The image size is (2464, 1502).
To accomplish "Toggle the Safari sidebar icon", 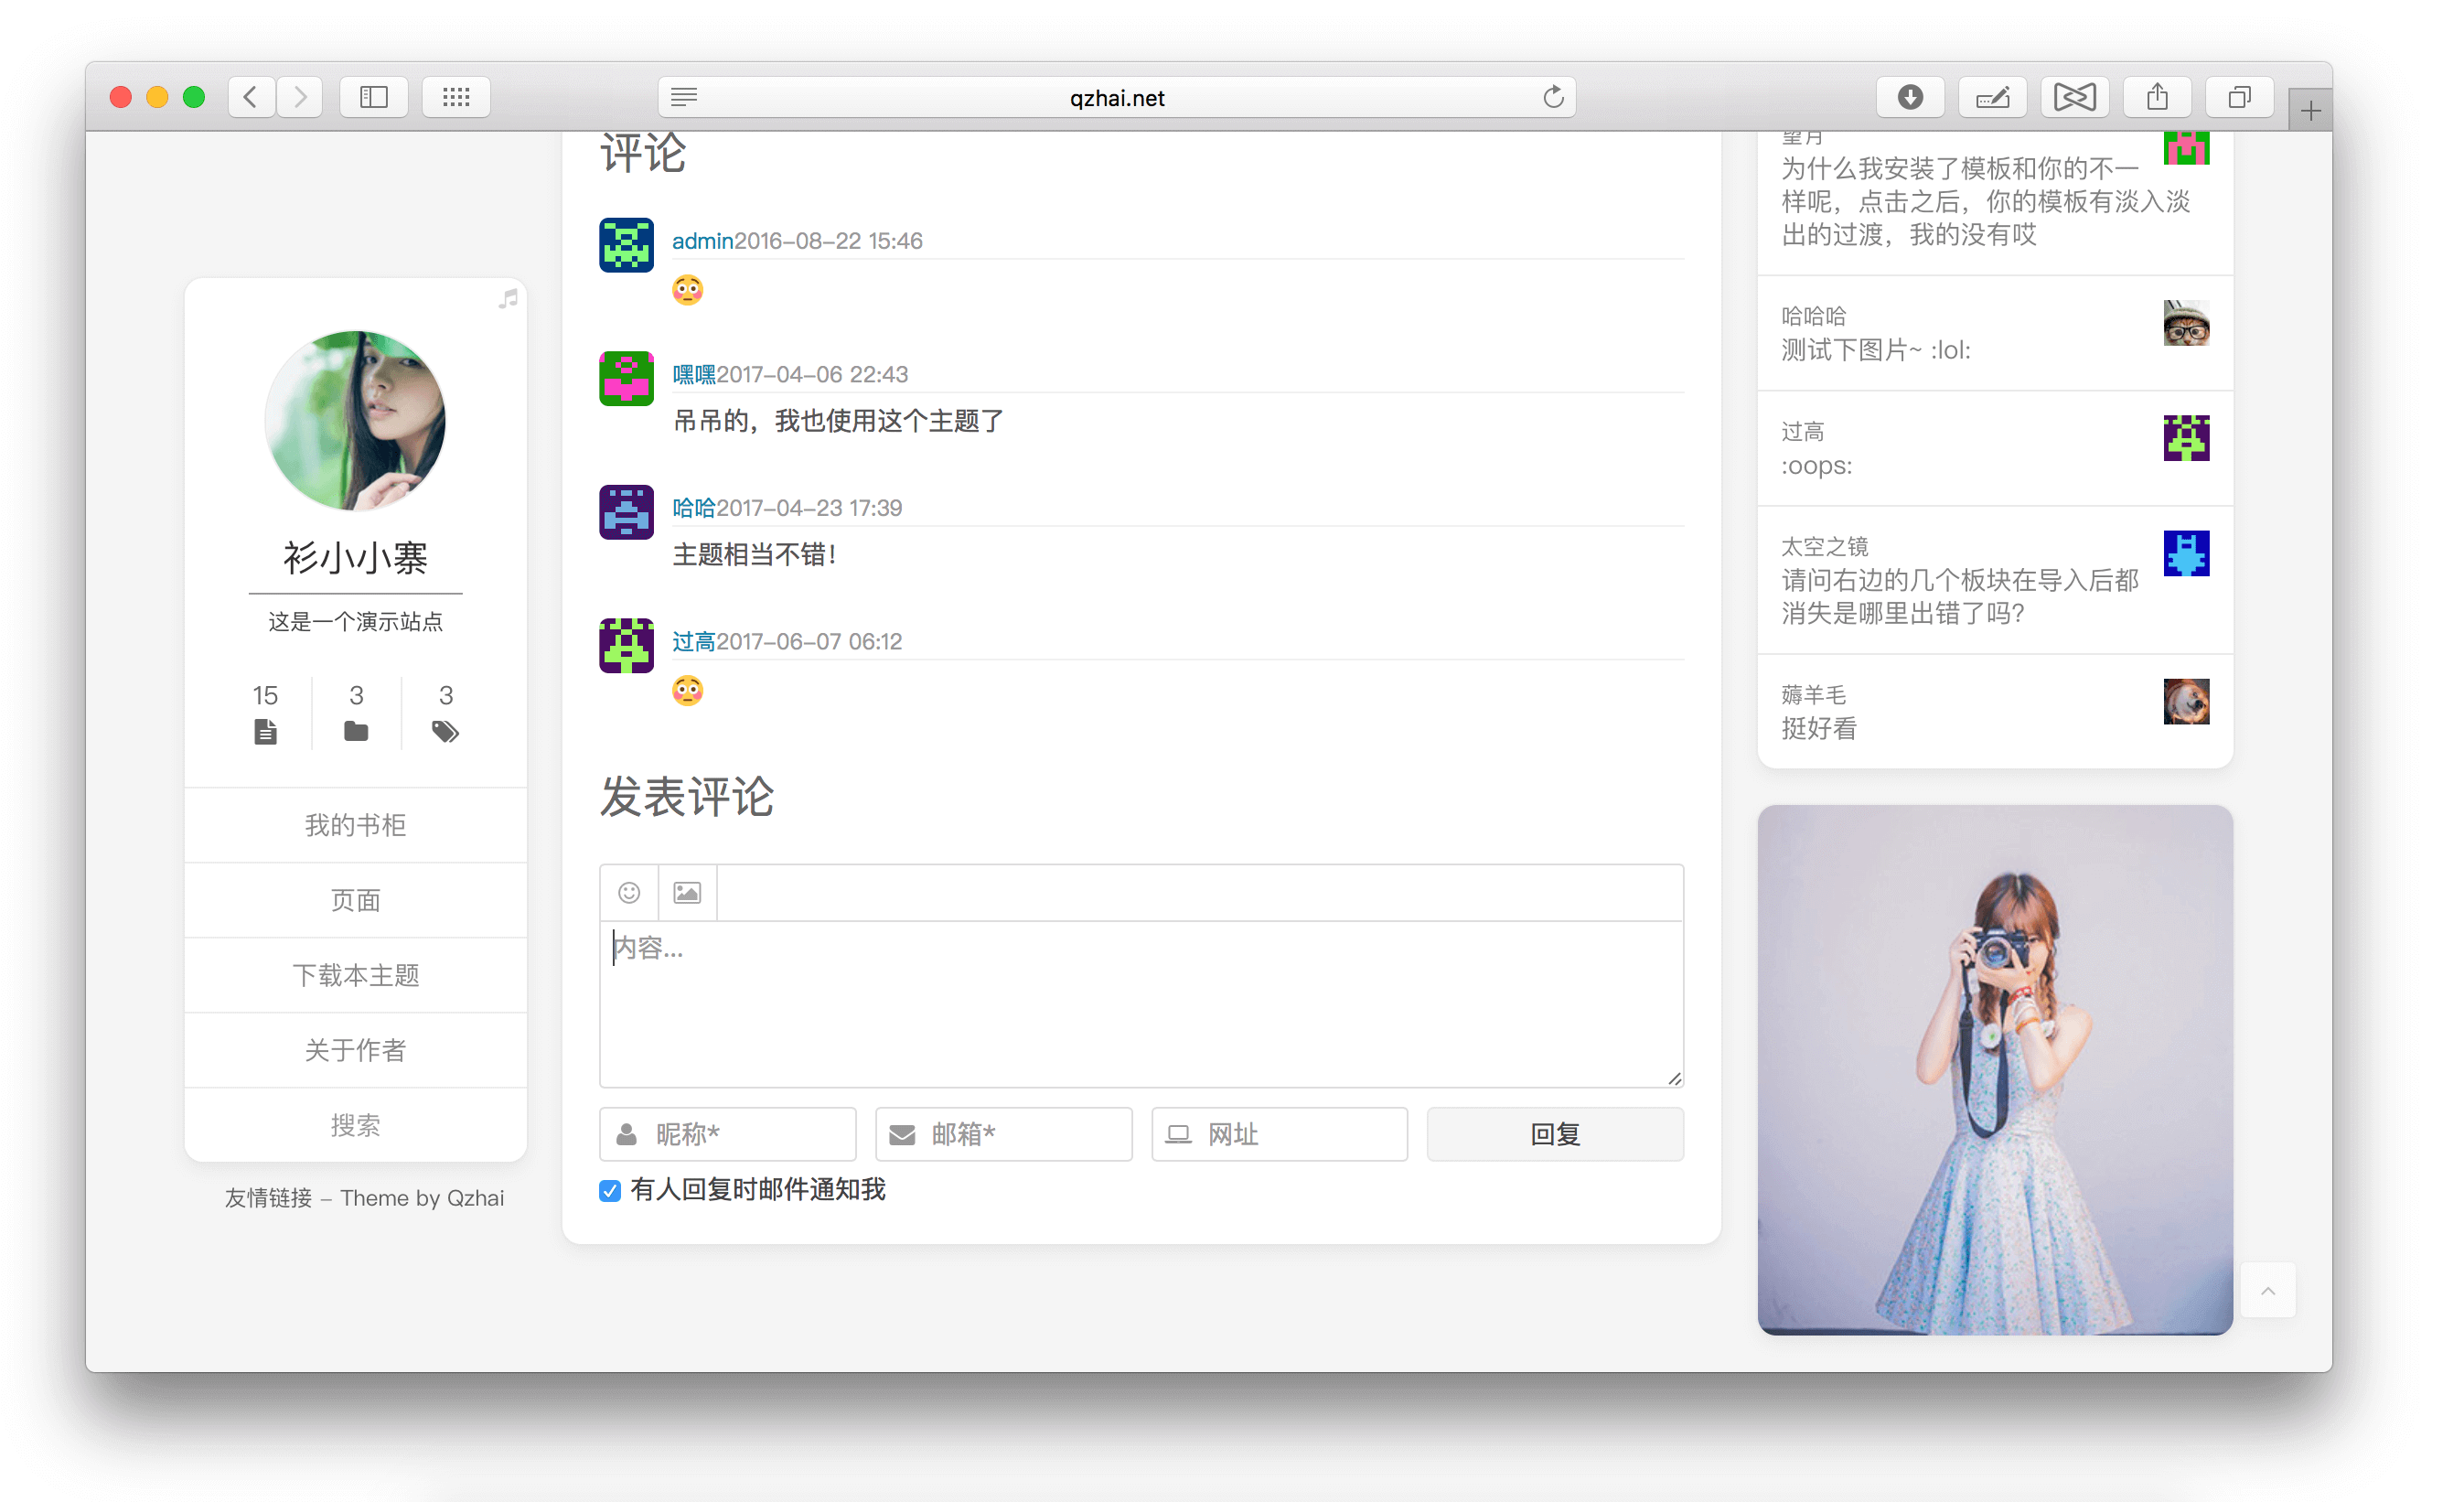I will pos(373,97).
